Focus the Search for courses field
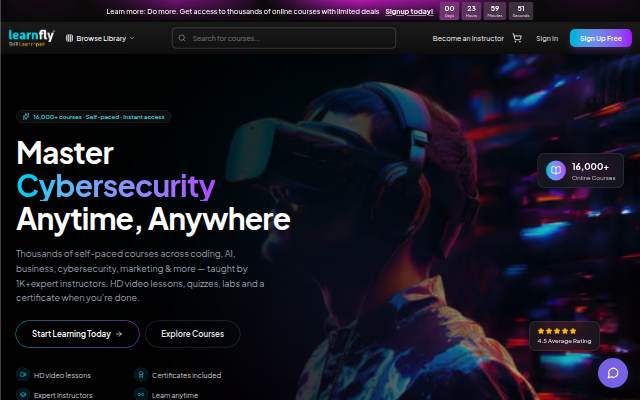The width and height of the screenshot is (640, 400). coord(284,38)
